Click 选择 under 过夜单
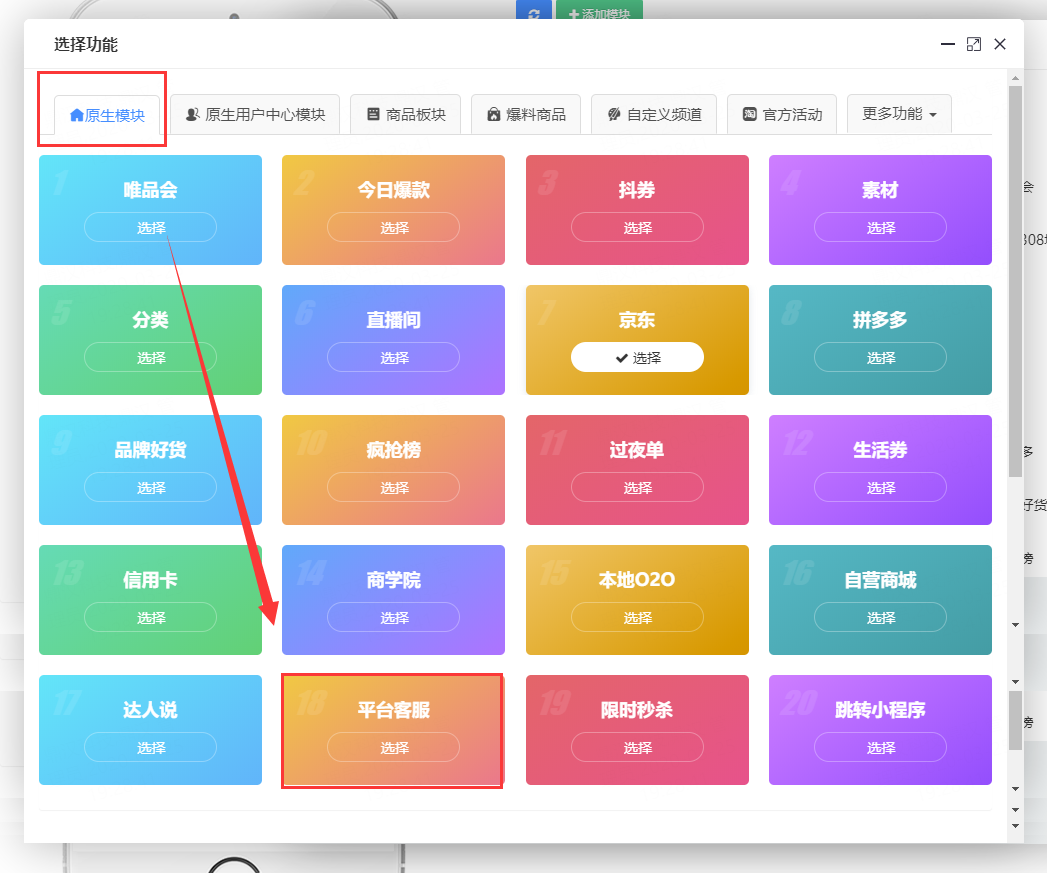The height and width of the screenshot is (873, 1047). click(x=637, y=488)
